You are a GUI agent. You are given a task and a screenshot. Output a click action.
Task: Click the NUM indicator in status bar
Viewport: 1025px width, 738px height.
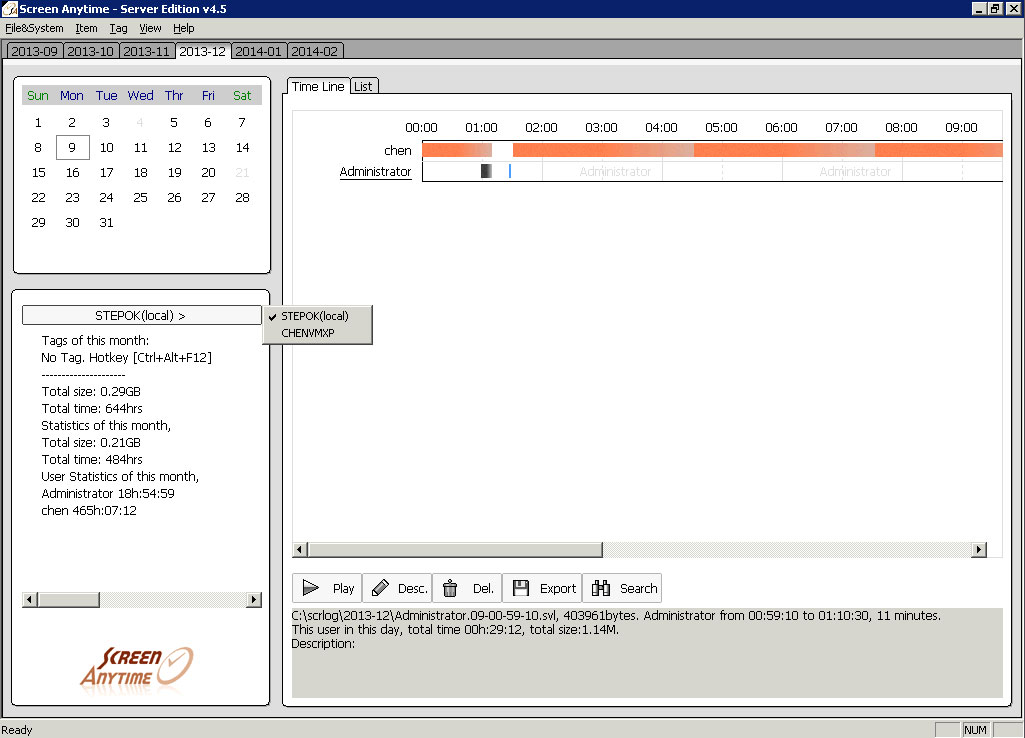pos(975,730)
